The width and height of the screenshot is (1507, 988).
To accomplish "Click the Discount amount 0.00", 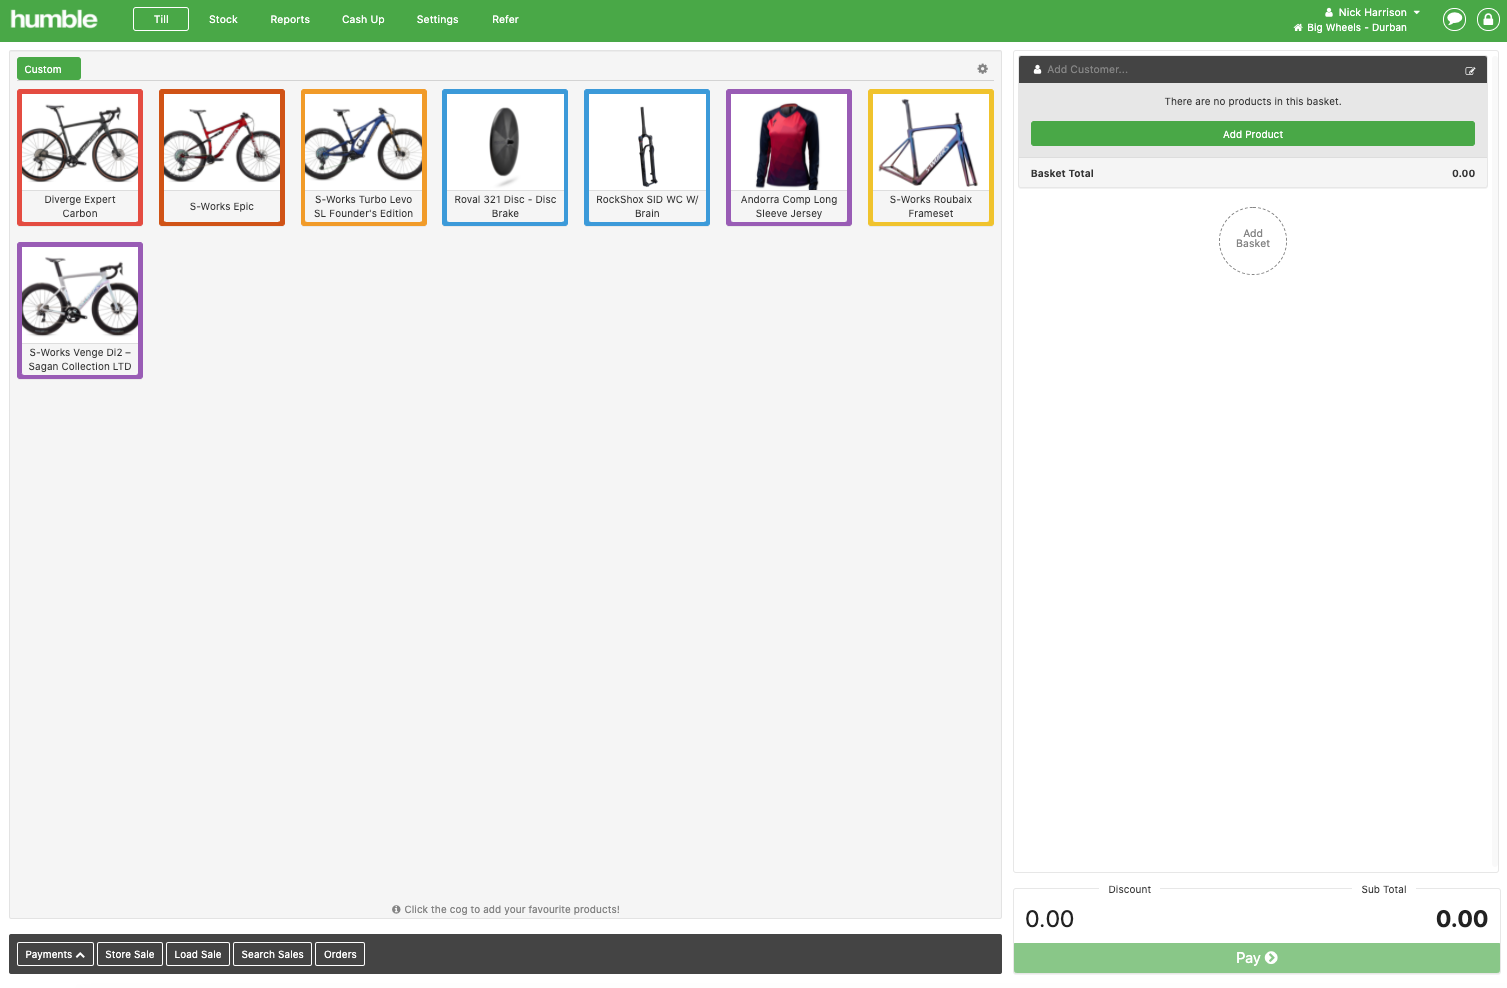I will (1050, 919).
